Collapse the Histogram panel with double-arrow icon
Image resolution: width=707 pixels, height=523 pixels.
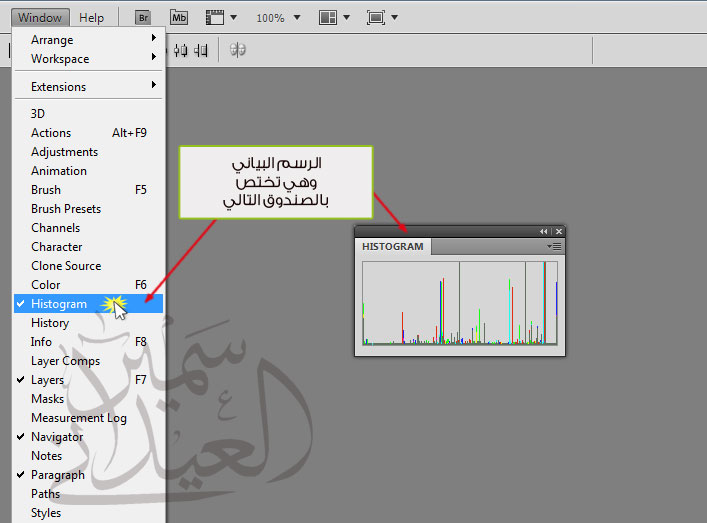point(544,231)
